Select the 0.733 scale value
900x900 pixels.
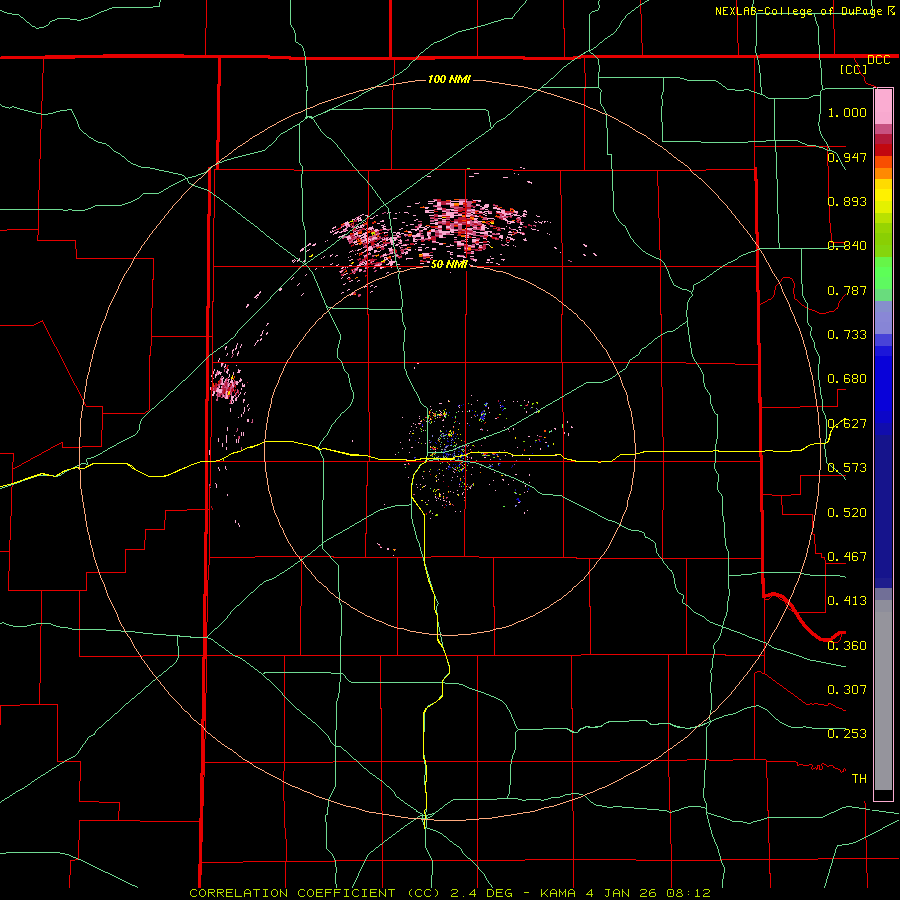[847, 334]
